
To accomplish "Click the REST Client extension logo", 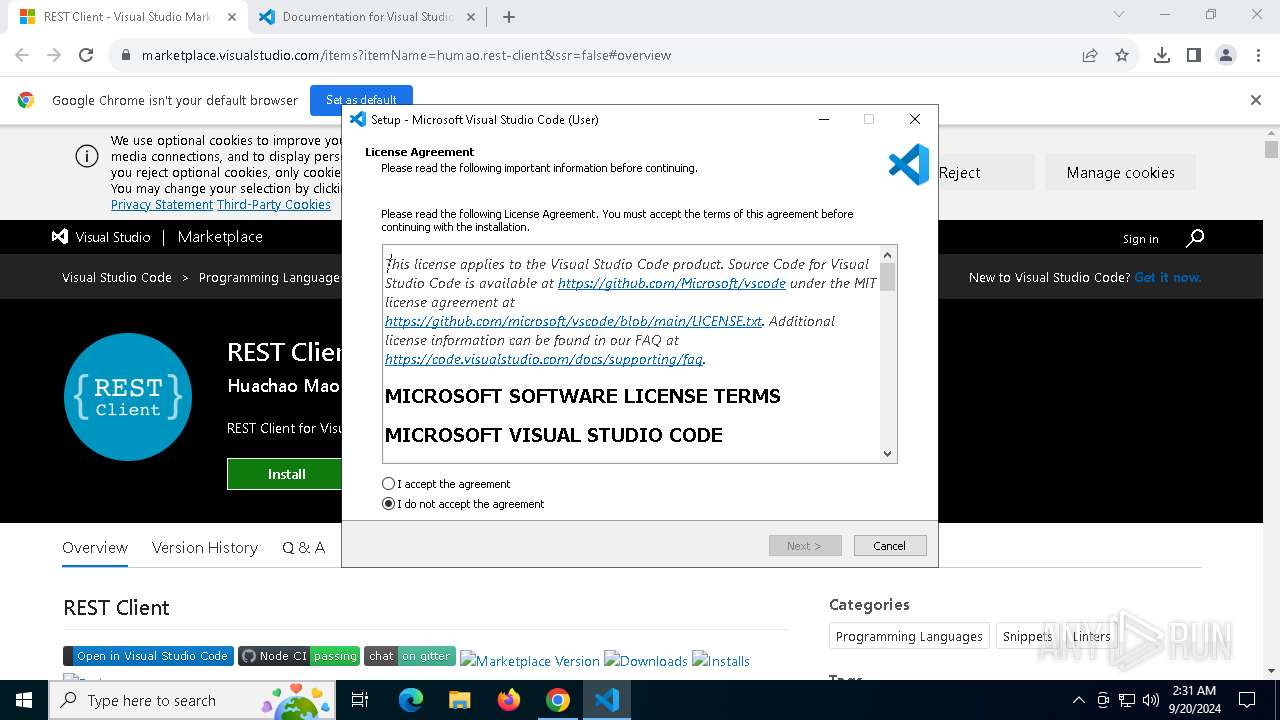I will (128, 397).
